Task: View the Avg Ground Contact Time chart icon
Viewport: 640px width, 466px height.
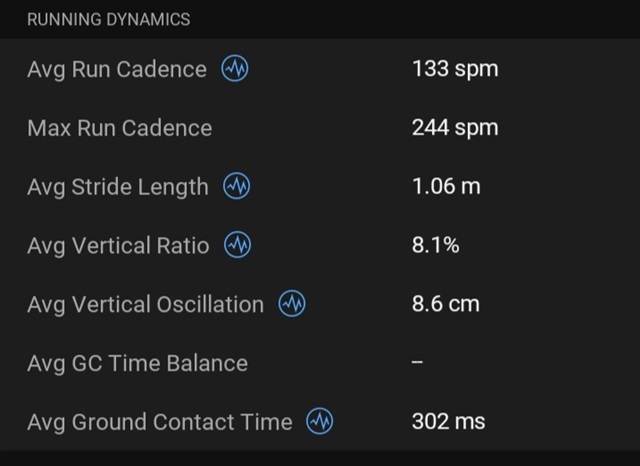Action: 320,422
